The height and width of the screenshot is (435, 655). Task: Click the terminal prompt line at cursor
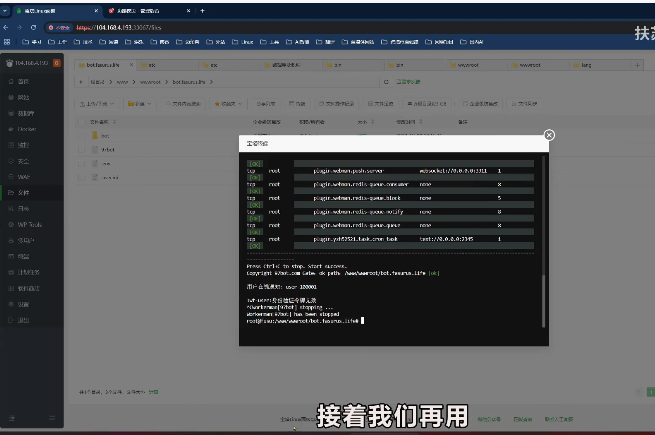[x=305, y=321]
